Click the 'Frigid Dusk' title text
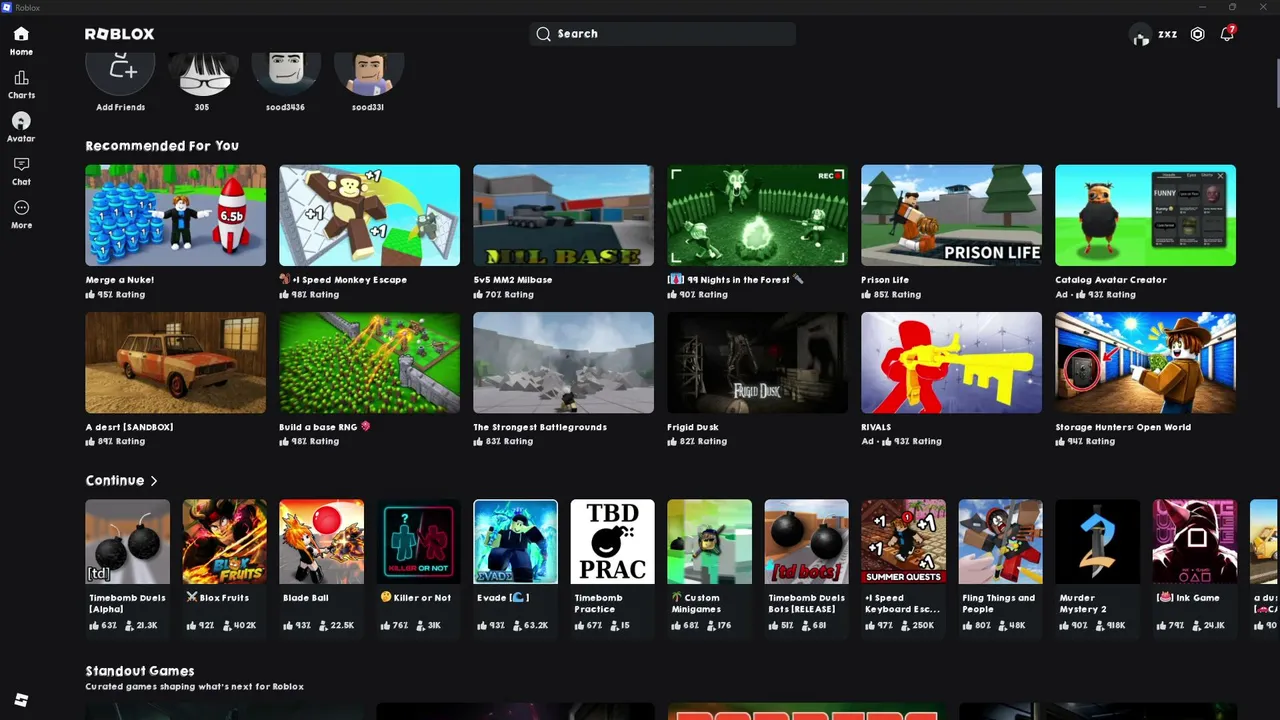The image size is (1280, 720). (x=693, y=427)
